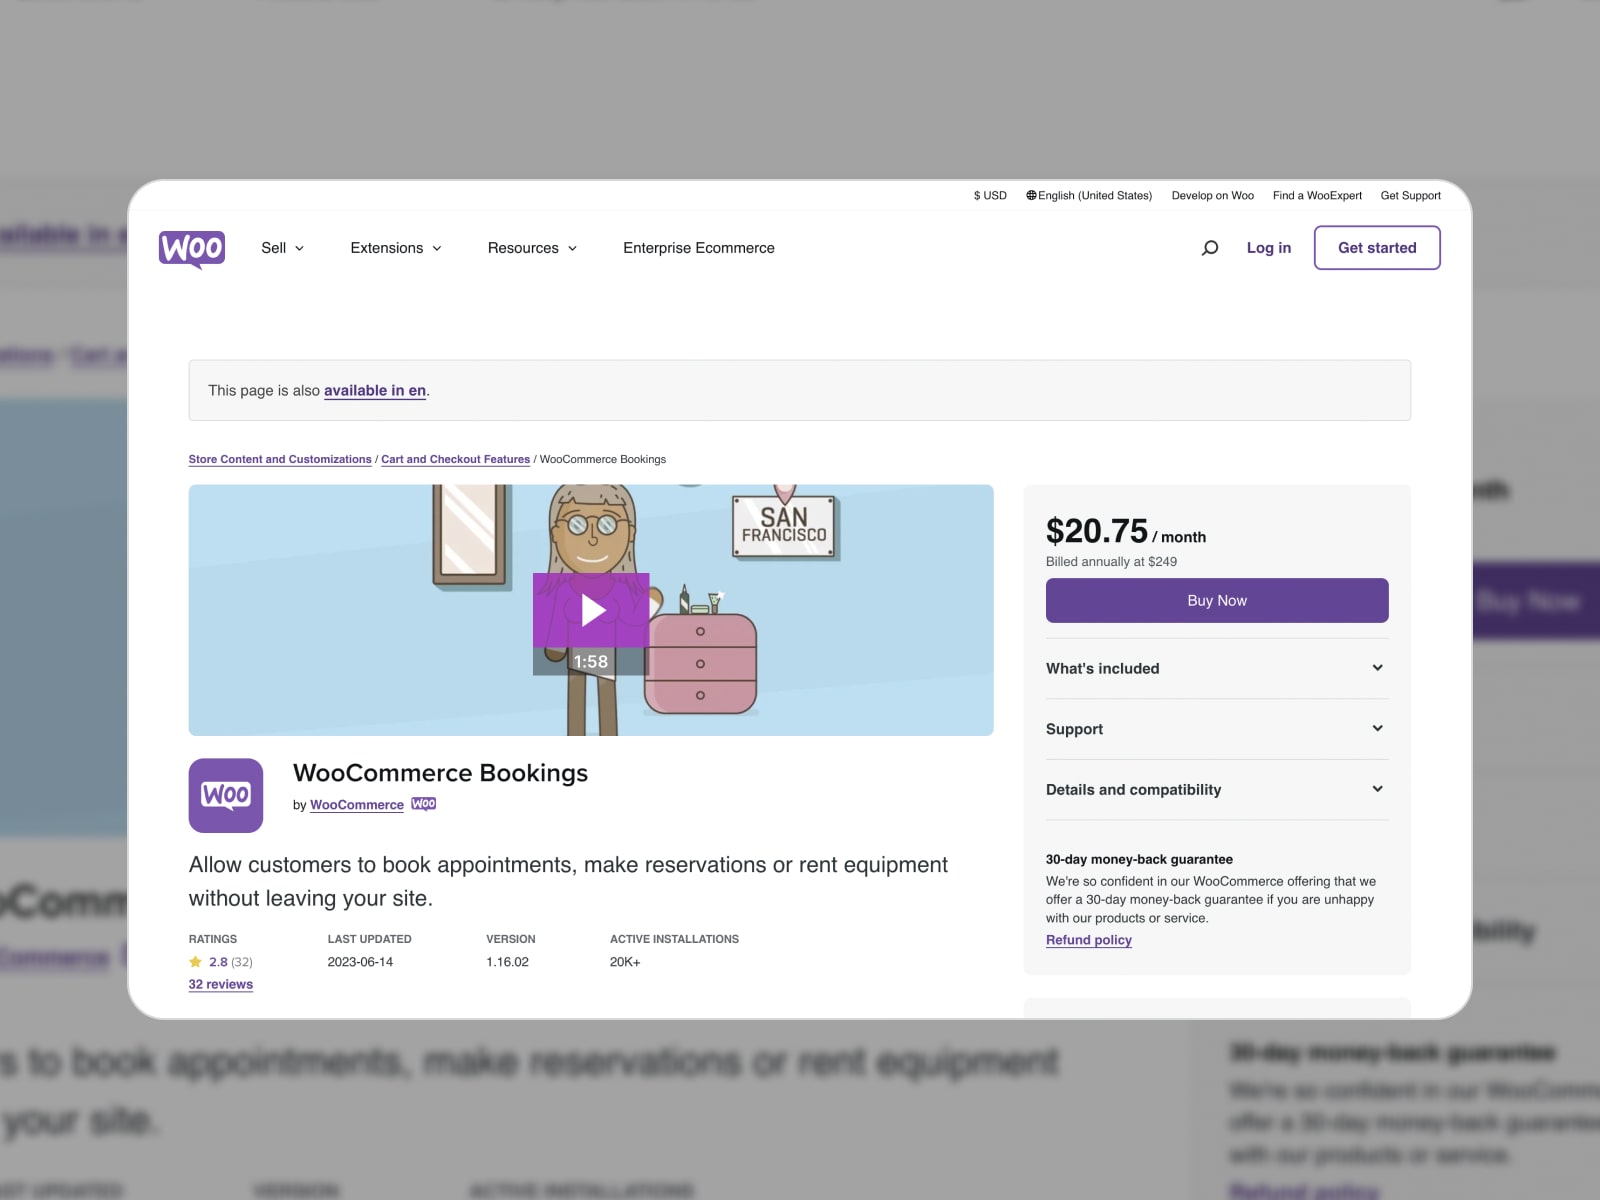Click the 30-day money-back guarantee heading
The height and width of the screenshot is (1200, 1600).
tap(1139, 859)
